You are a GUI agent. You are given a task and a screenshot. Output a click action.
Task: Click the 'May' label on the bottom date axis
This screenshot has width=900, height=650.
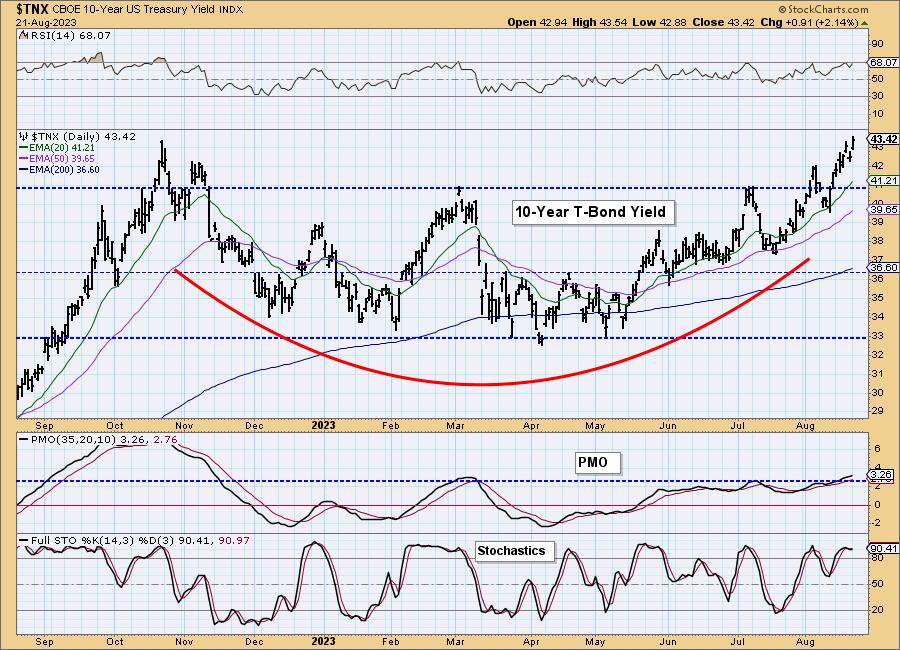(x=595, y=641)
